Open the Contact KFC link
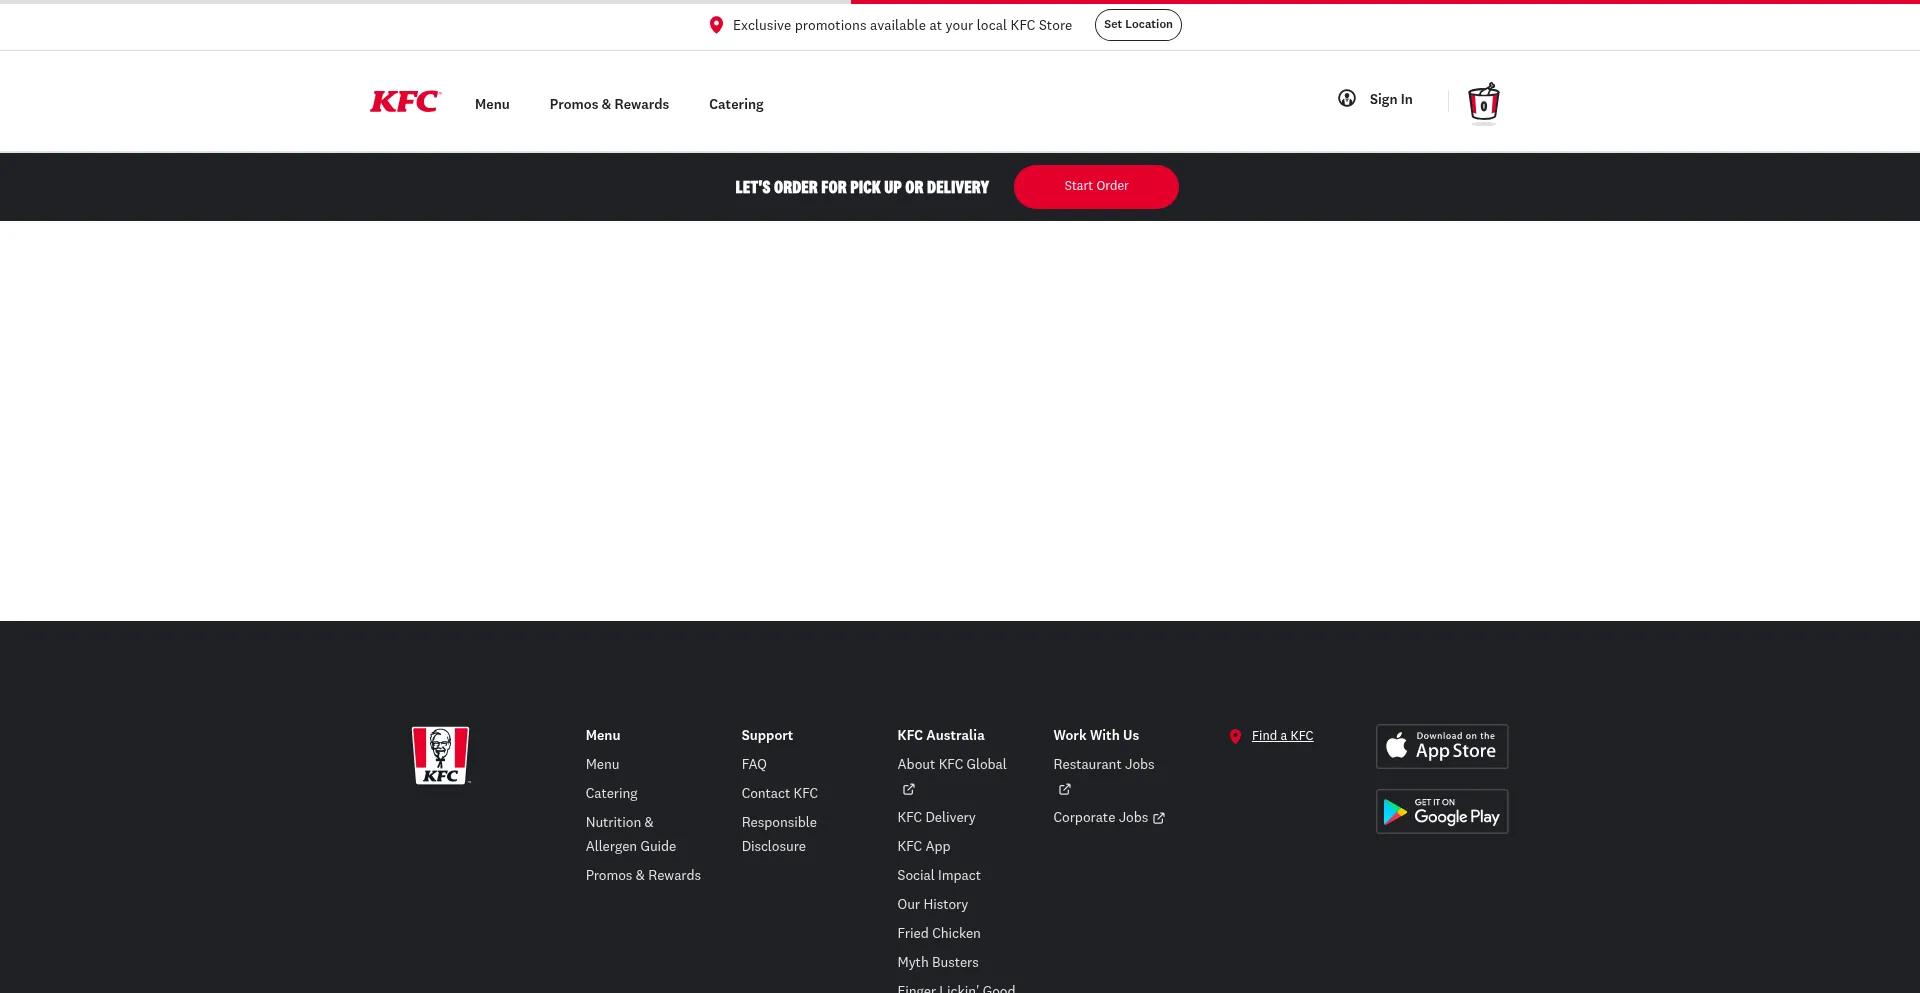The width and height of the screenshot is (1920, 993). (779, 793)
